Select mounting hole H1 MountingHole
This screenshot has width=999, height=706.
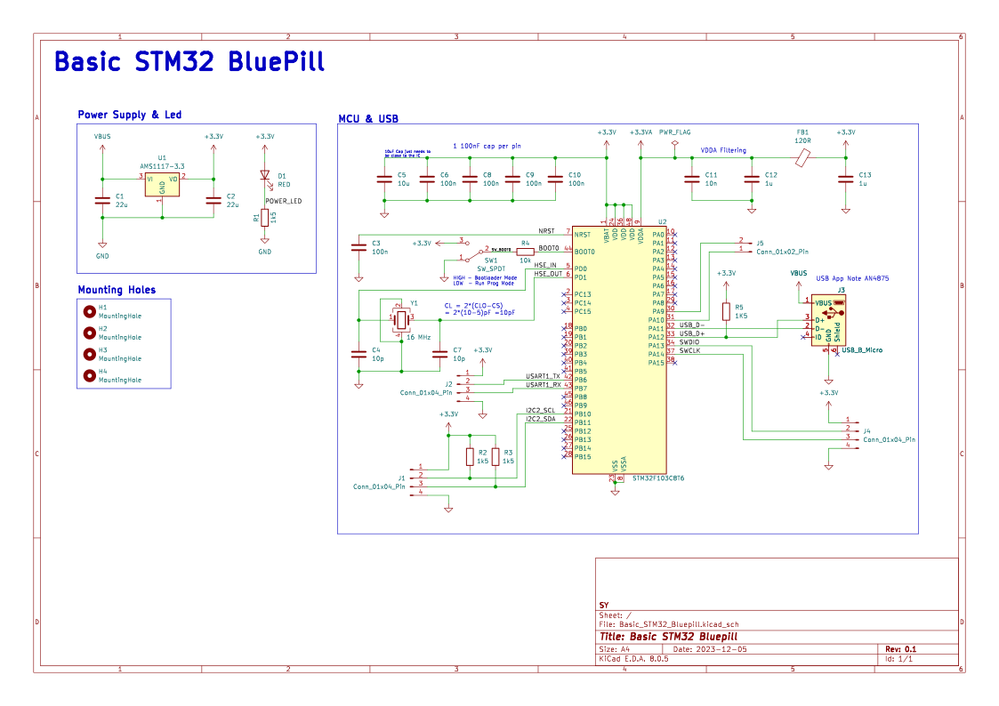(89, 311)
